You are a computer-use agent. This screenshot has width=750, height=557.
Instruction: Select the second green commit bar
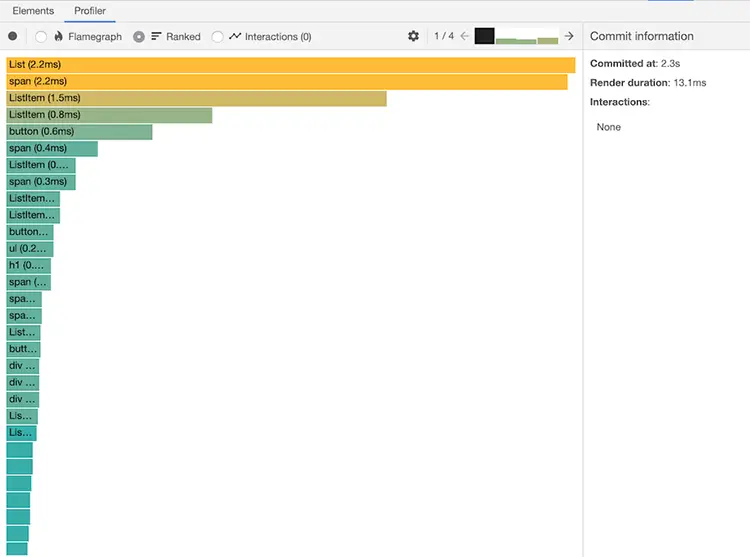[x=506, y=41]
